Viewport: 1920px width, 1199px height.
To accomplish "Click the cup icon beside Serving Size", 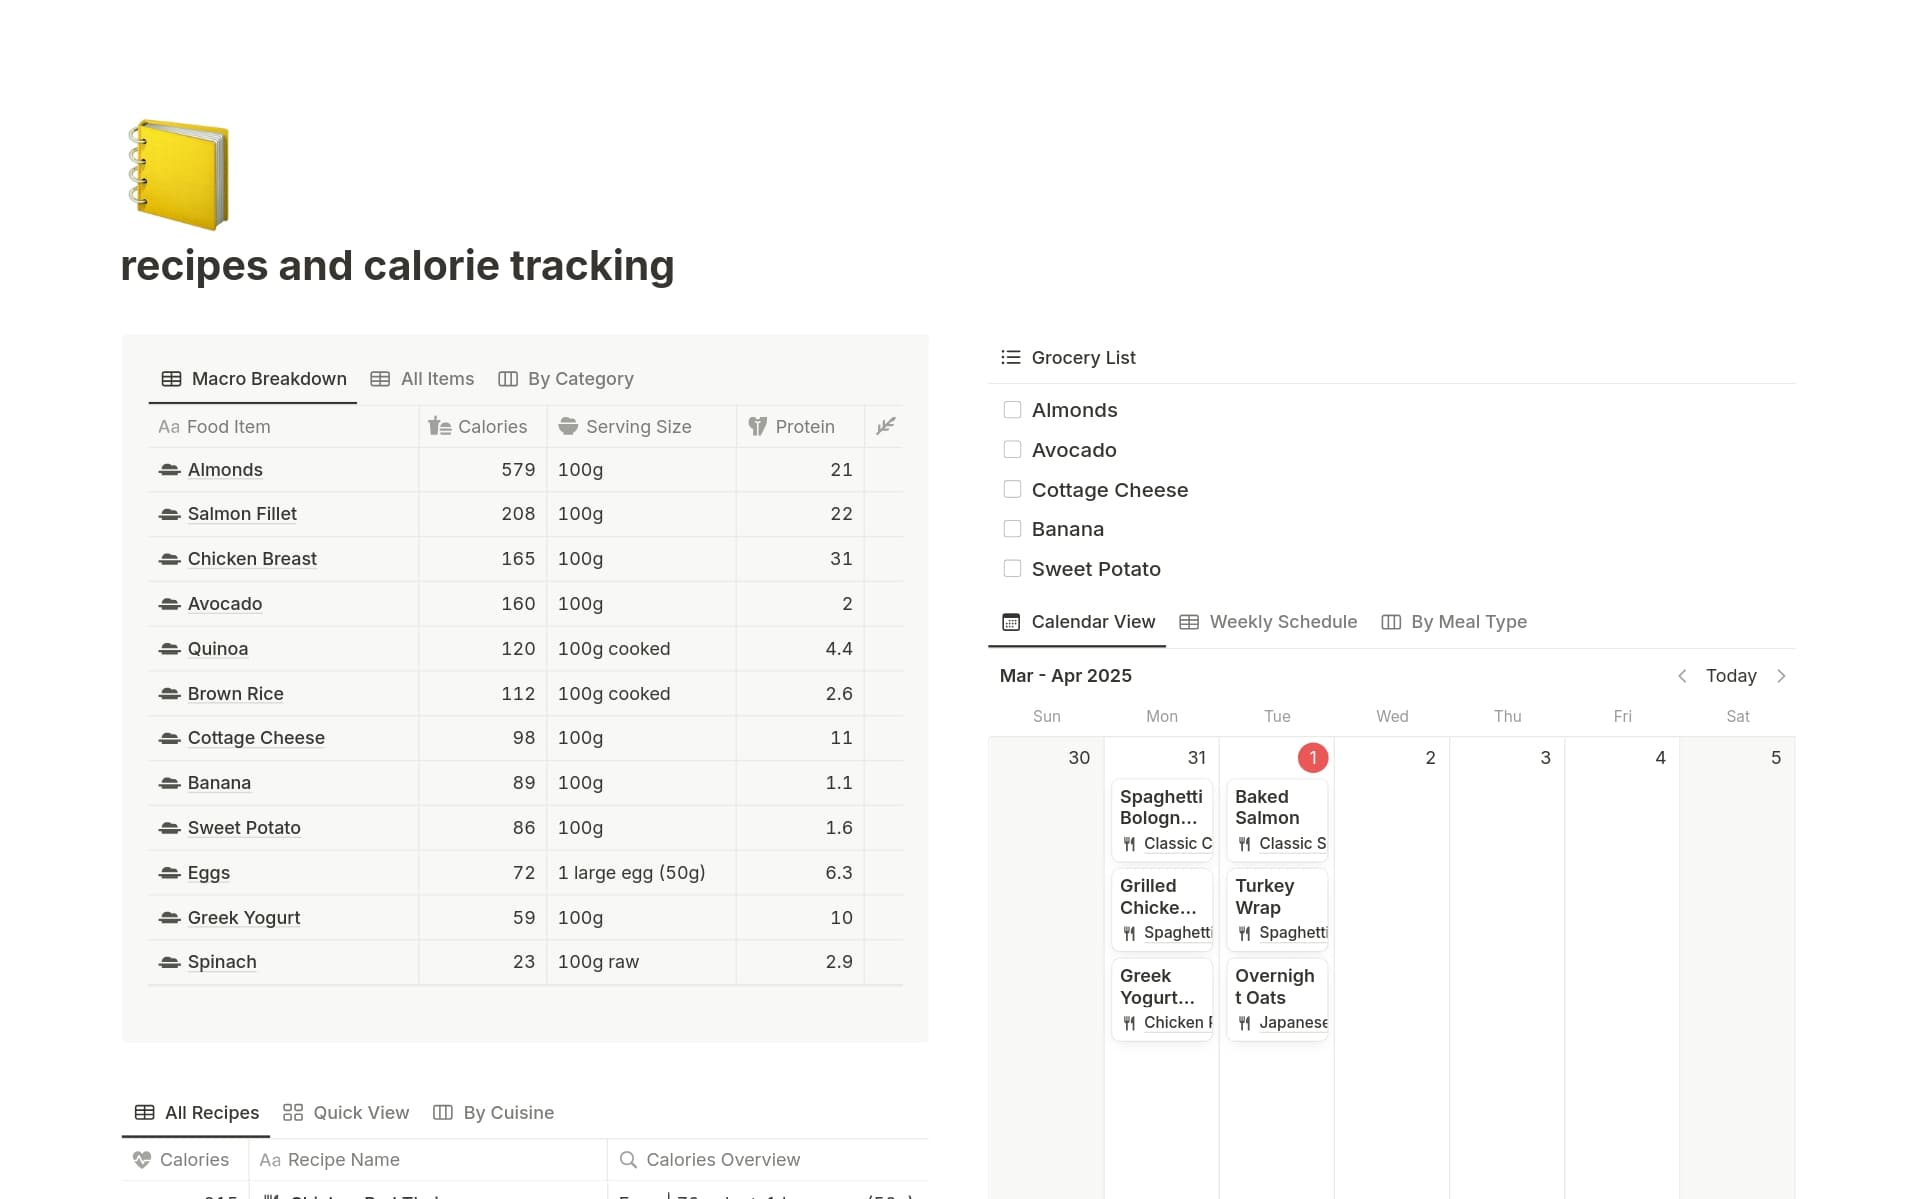I will 567,426.
